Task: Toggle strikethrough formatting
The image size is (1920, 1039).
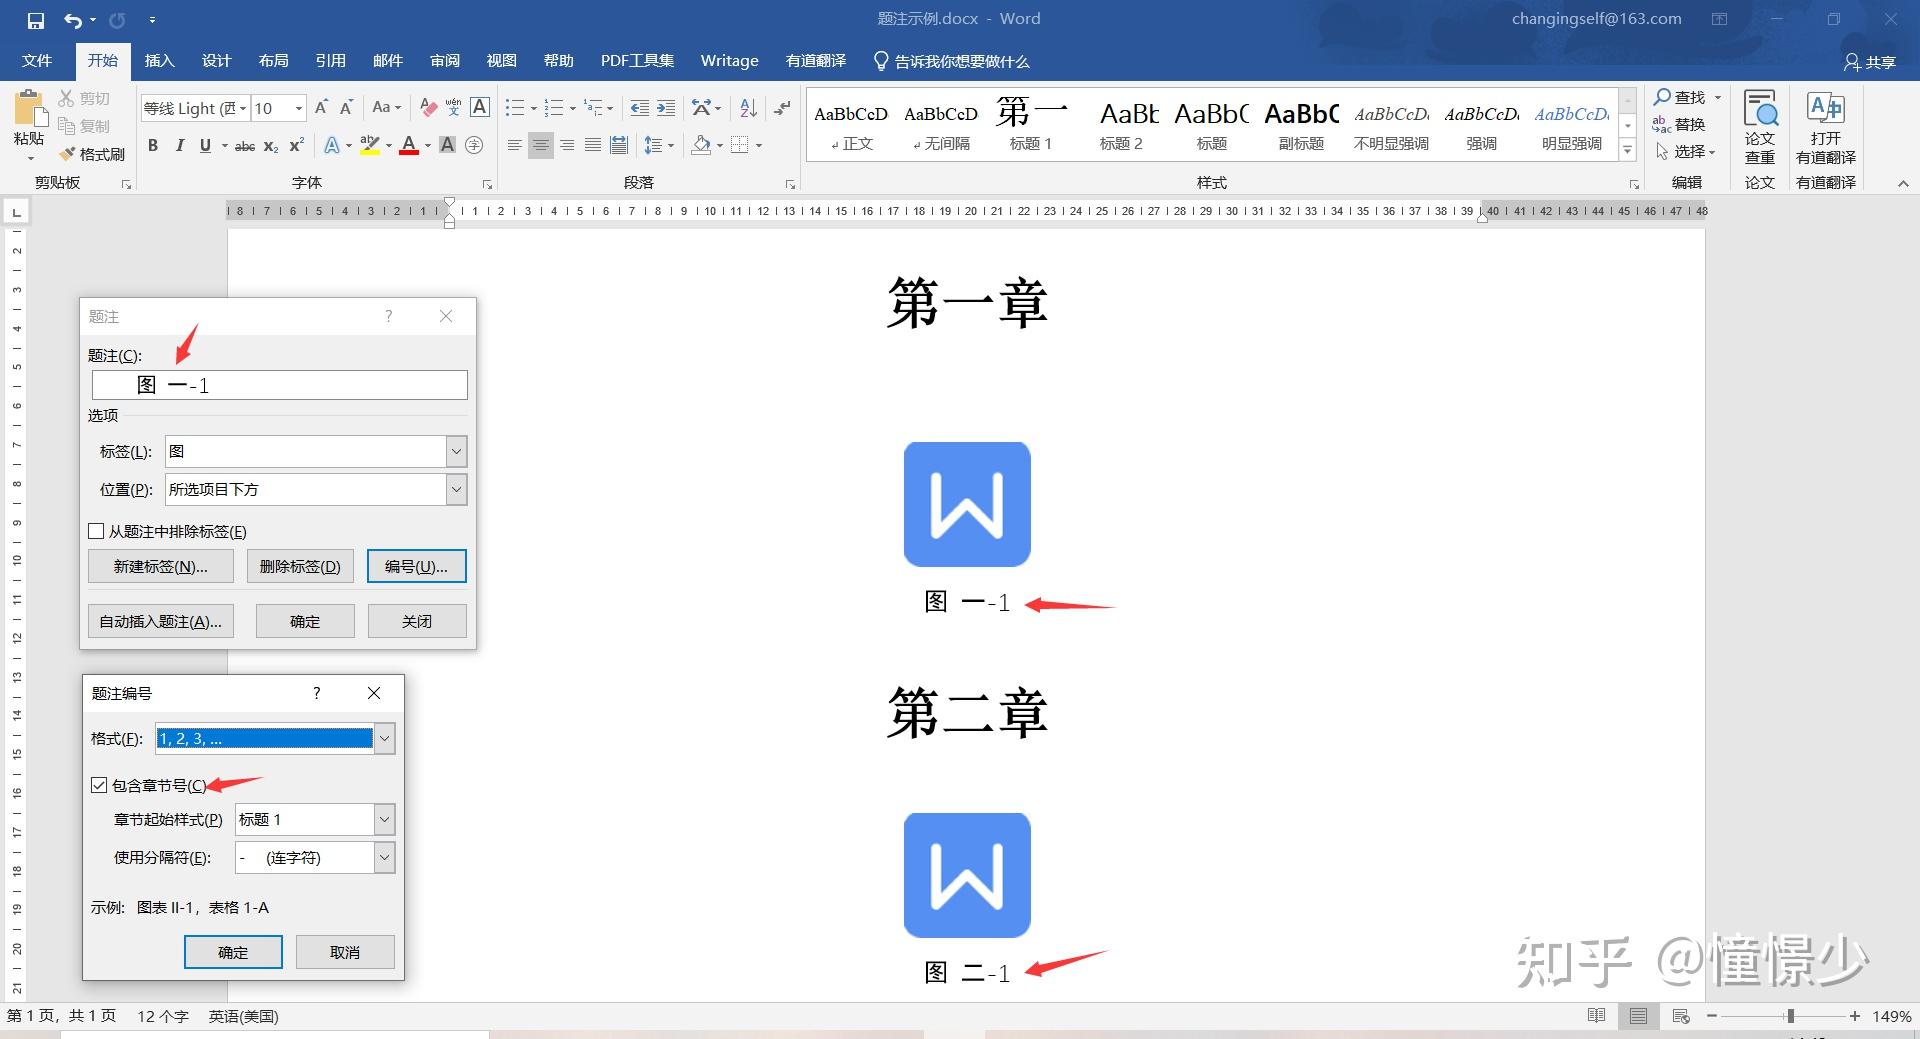Action: (245, 146)
